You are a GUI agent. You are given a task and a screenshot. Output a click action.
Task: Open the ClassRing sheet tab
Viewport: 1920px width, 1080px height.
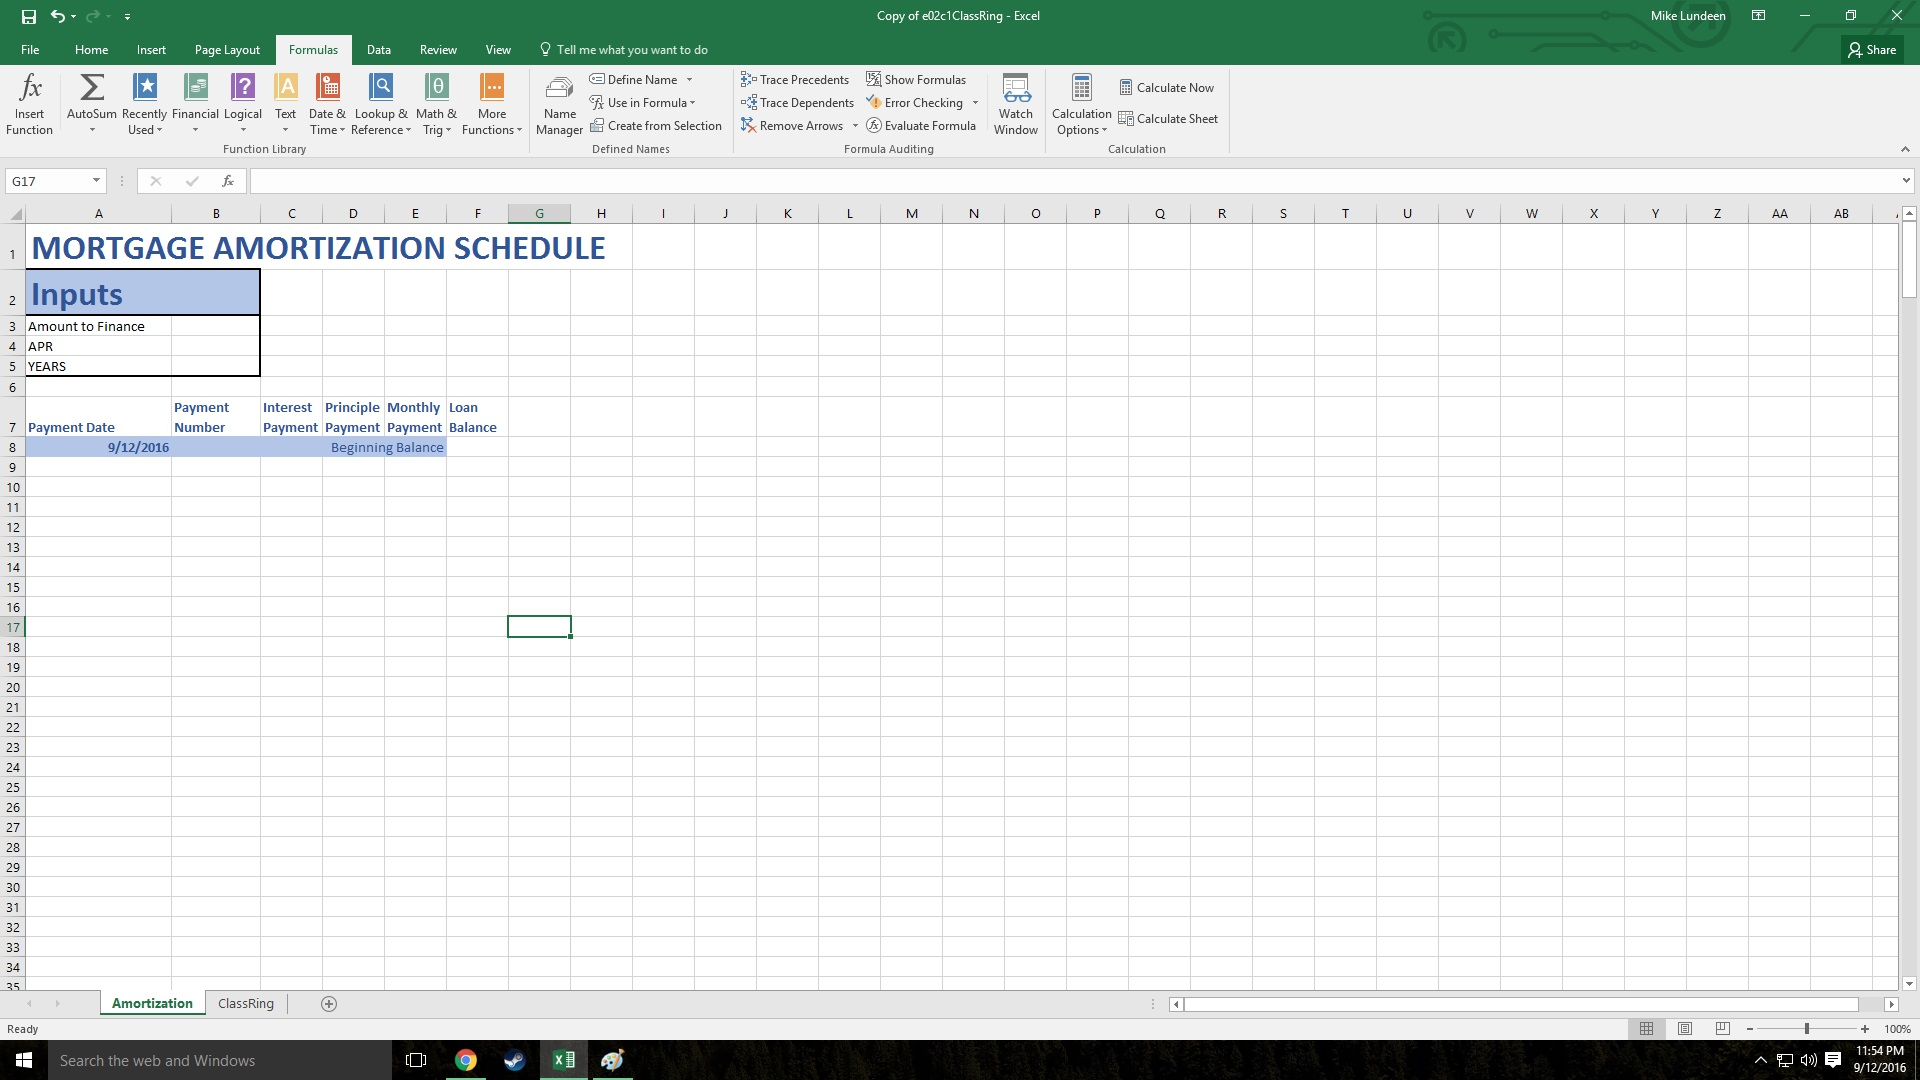(245, 1003)
